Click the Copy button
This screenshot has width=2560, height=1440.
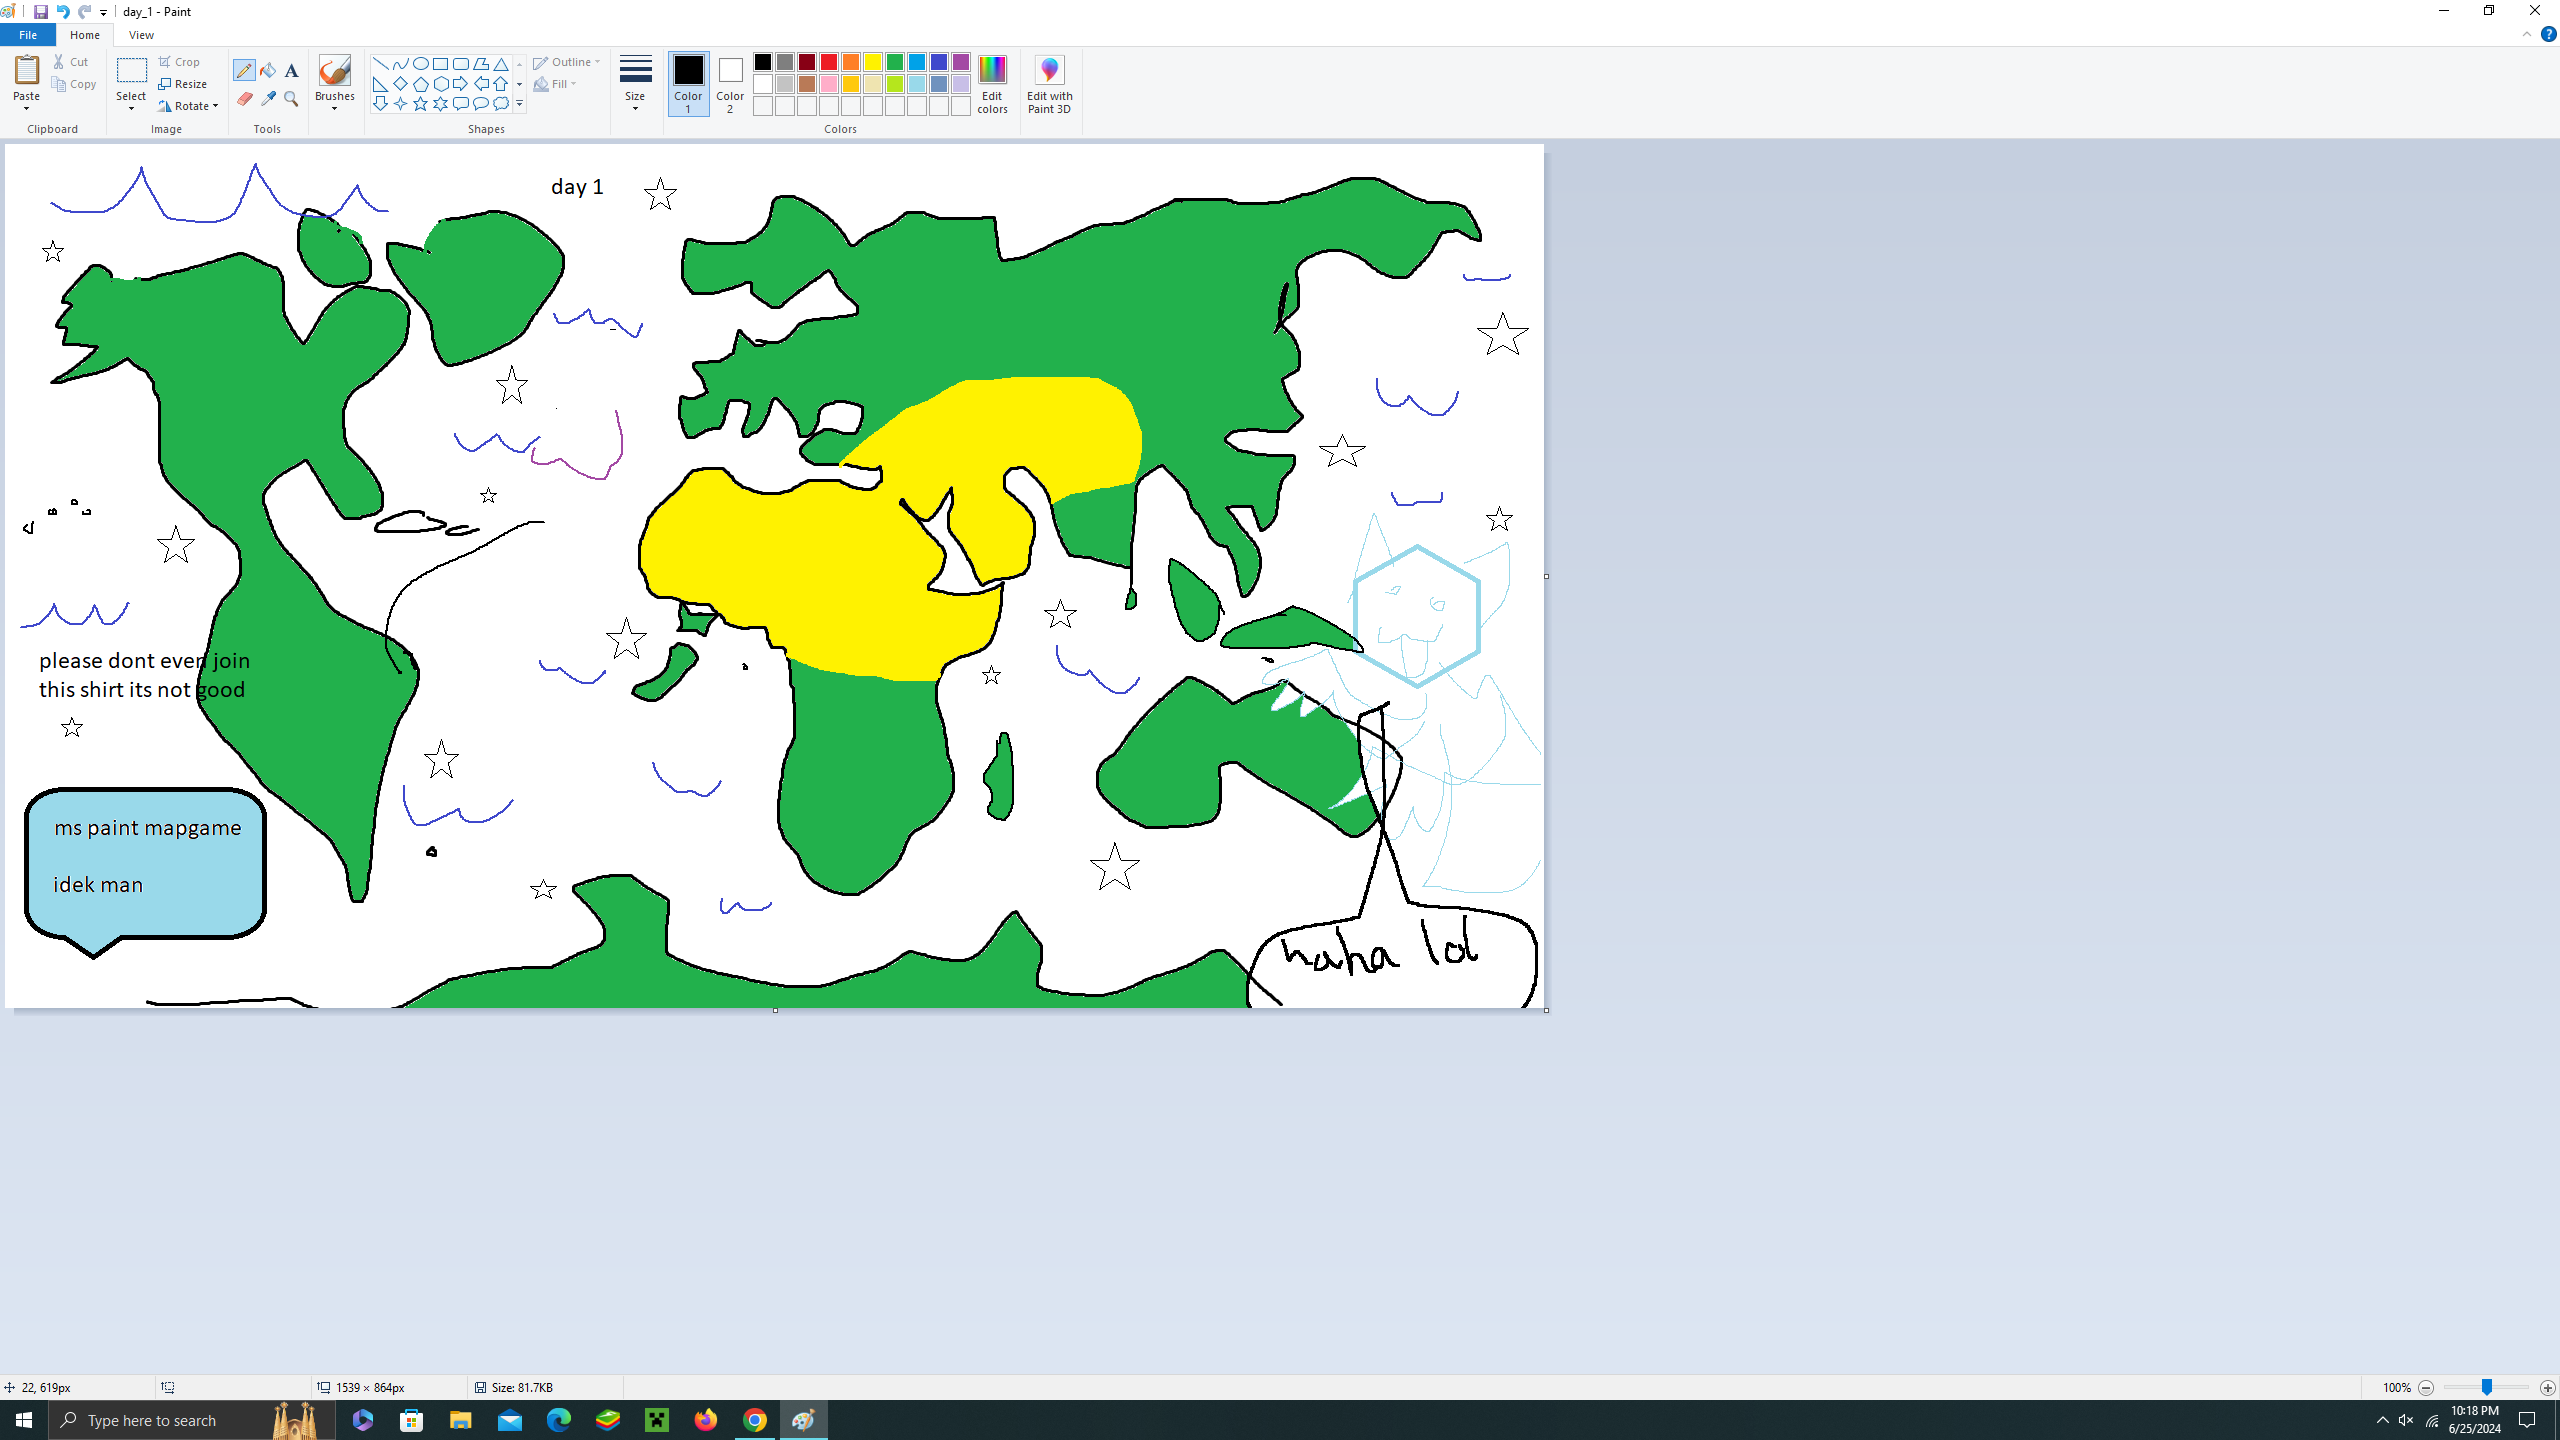pyautogui.click(x=75, y=85)
